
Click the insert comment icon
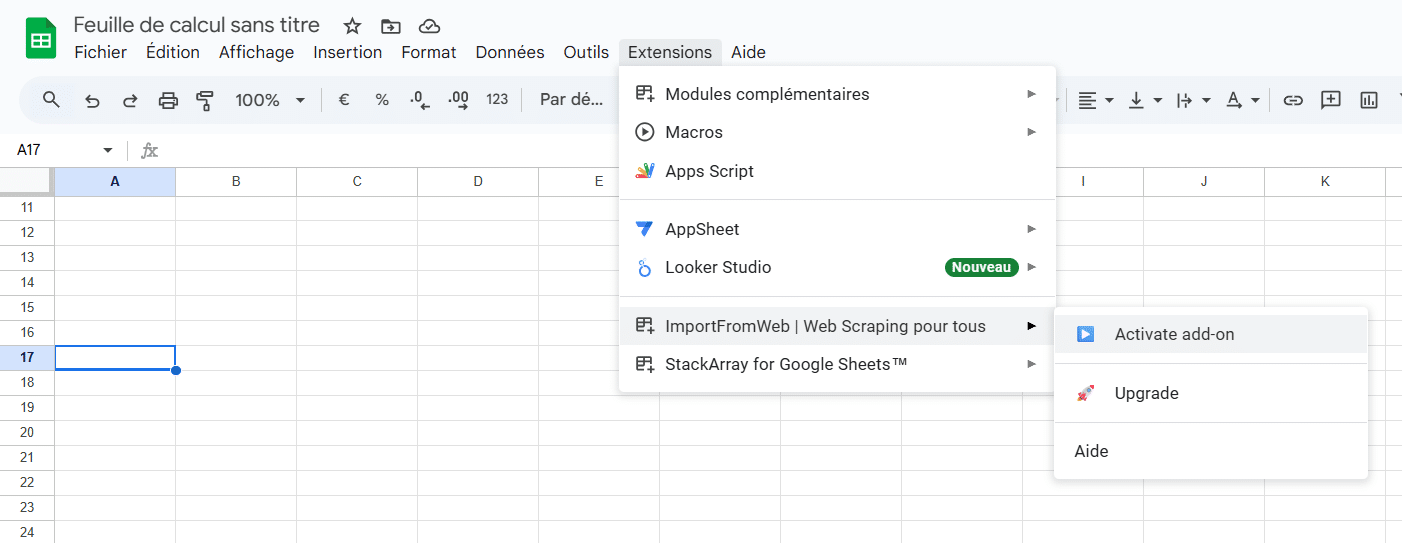coord(1330,100)
